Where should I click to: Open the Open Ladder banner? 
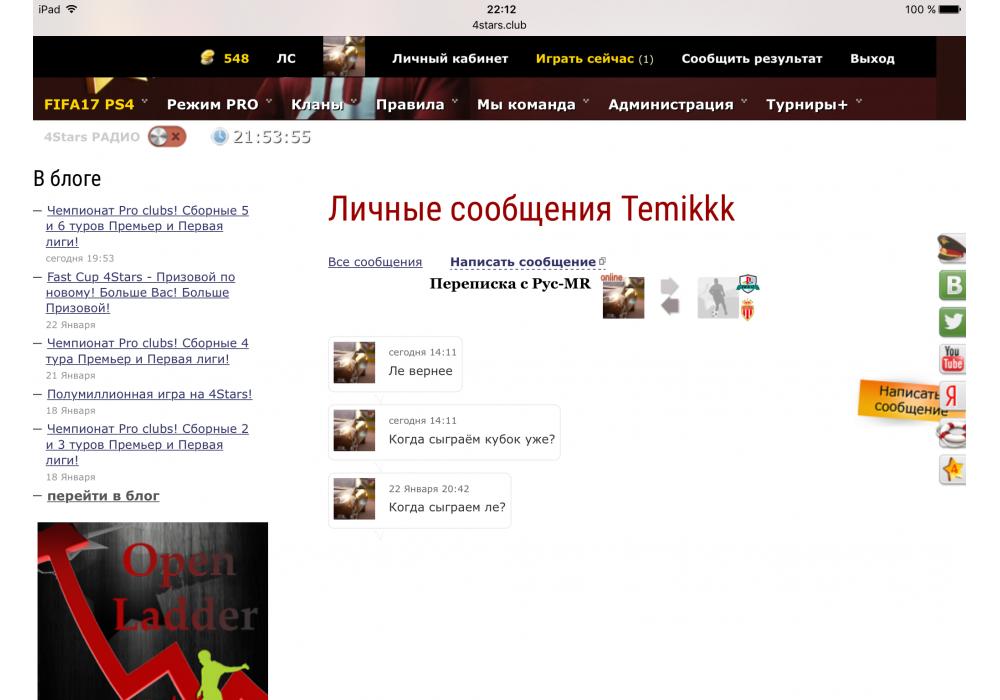click(x=152, y=611)
